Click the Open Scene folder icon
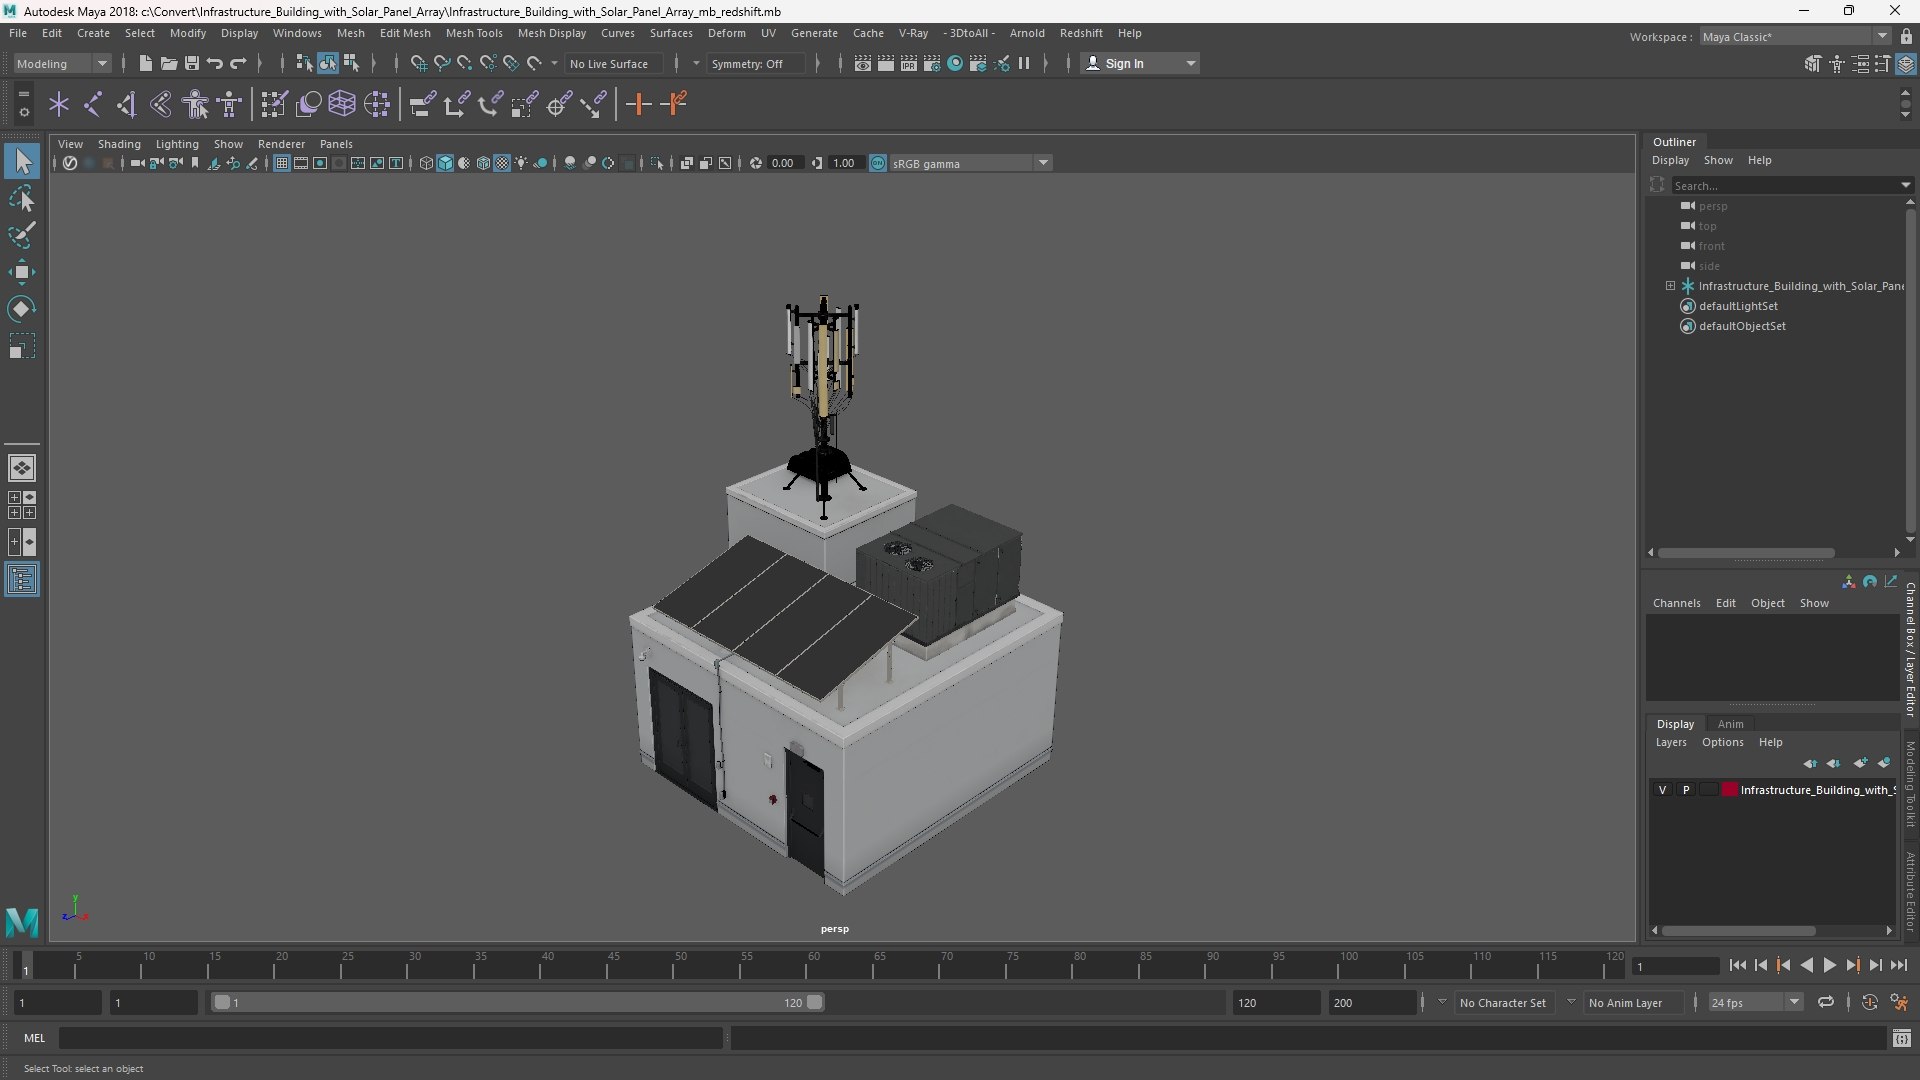Screen dimensions: 1920x1080 (168, 63)
